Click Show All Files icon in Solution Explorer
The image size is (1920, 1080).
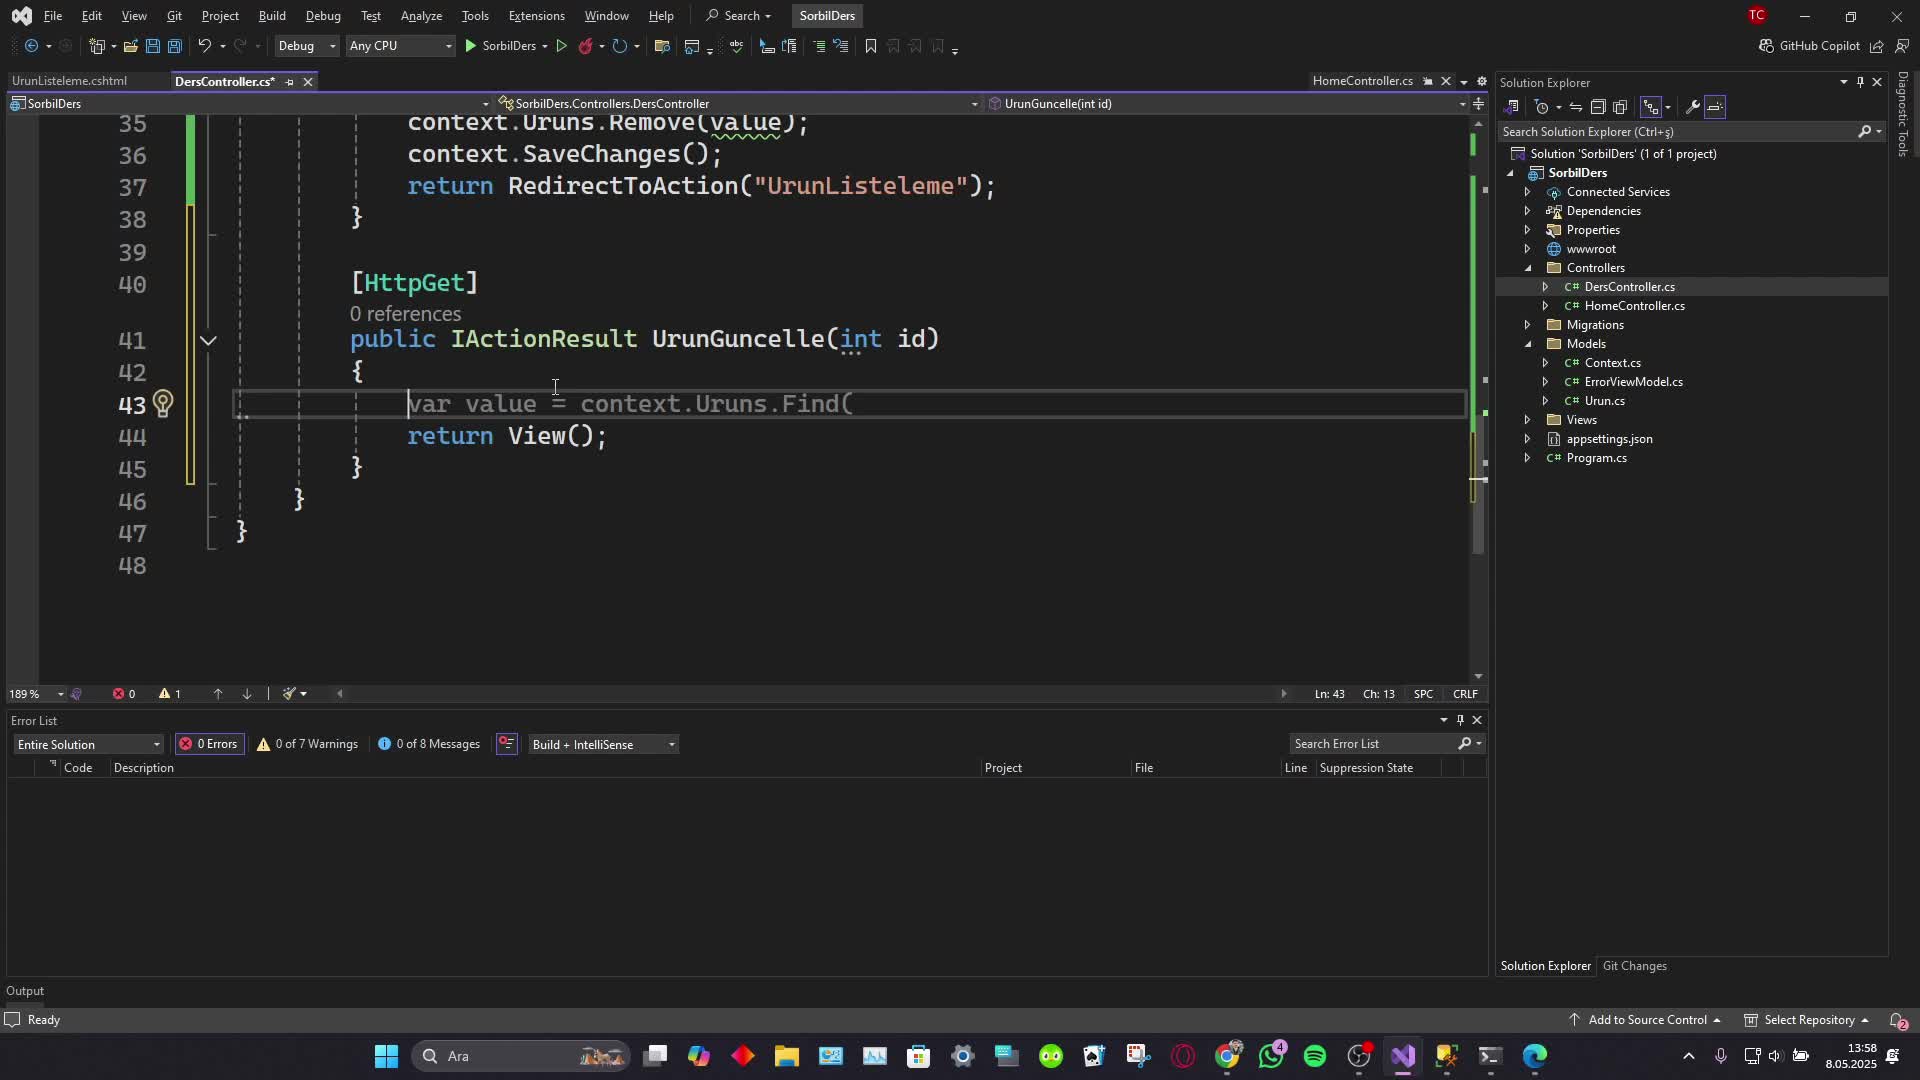pos(1620,107)
